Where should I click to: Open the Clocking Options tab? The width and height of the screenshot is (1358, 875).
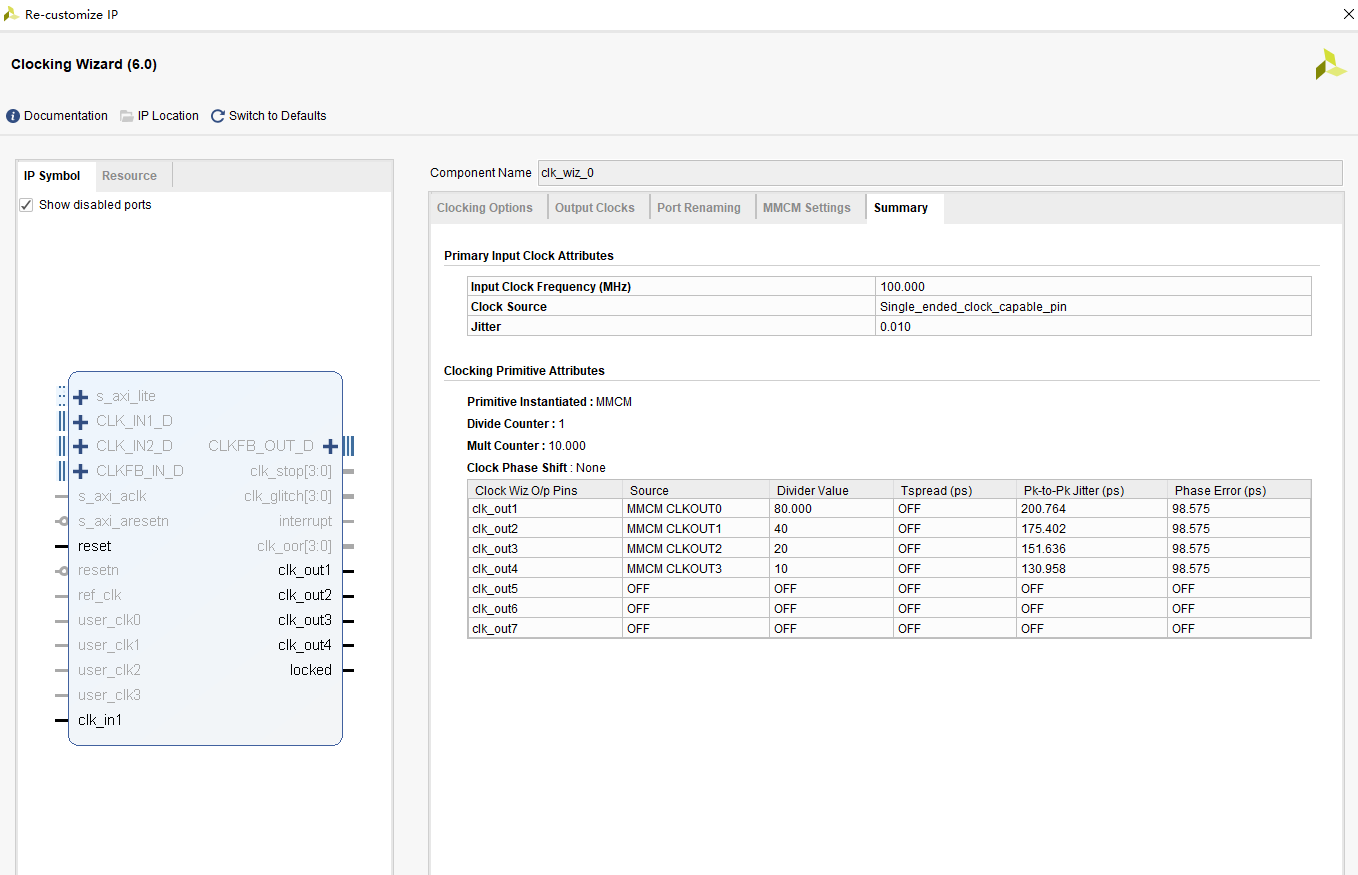tap(485, 208)
